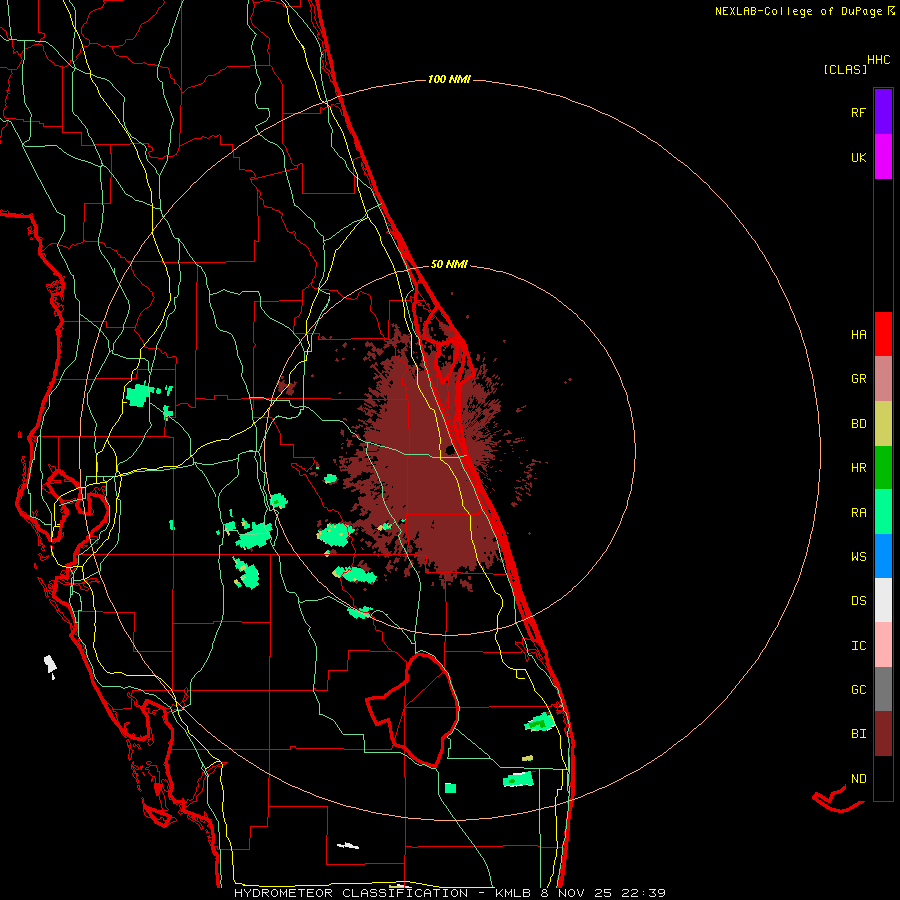900x900 pixels.
Task: Click the HR green legend swatch
Action: pos(883,468)
